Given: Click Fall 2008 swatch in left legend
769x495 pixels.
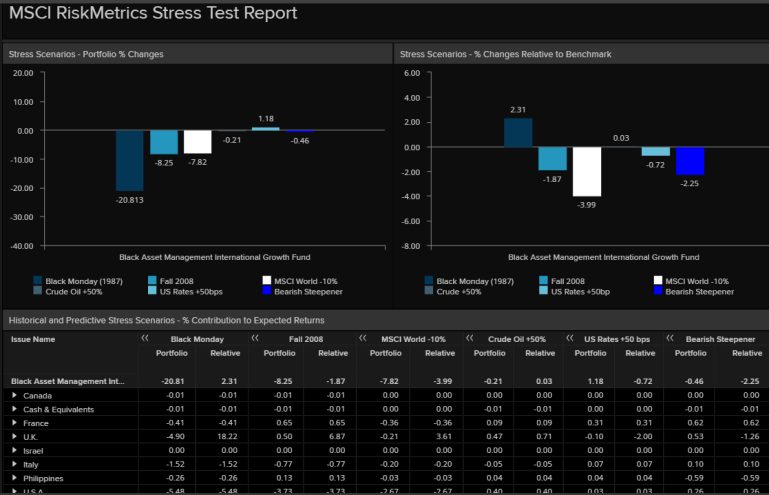Looking at the screenshot, I should pos(152,281).
